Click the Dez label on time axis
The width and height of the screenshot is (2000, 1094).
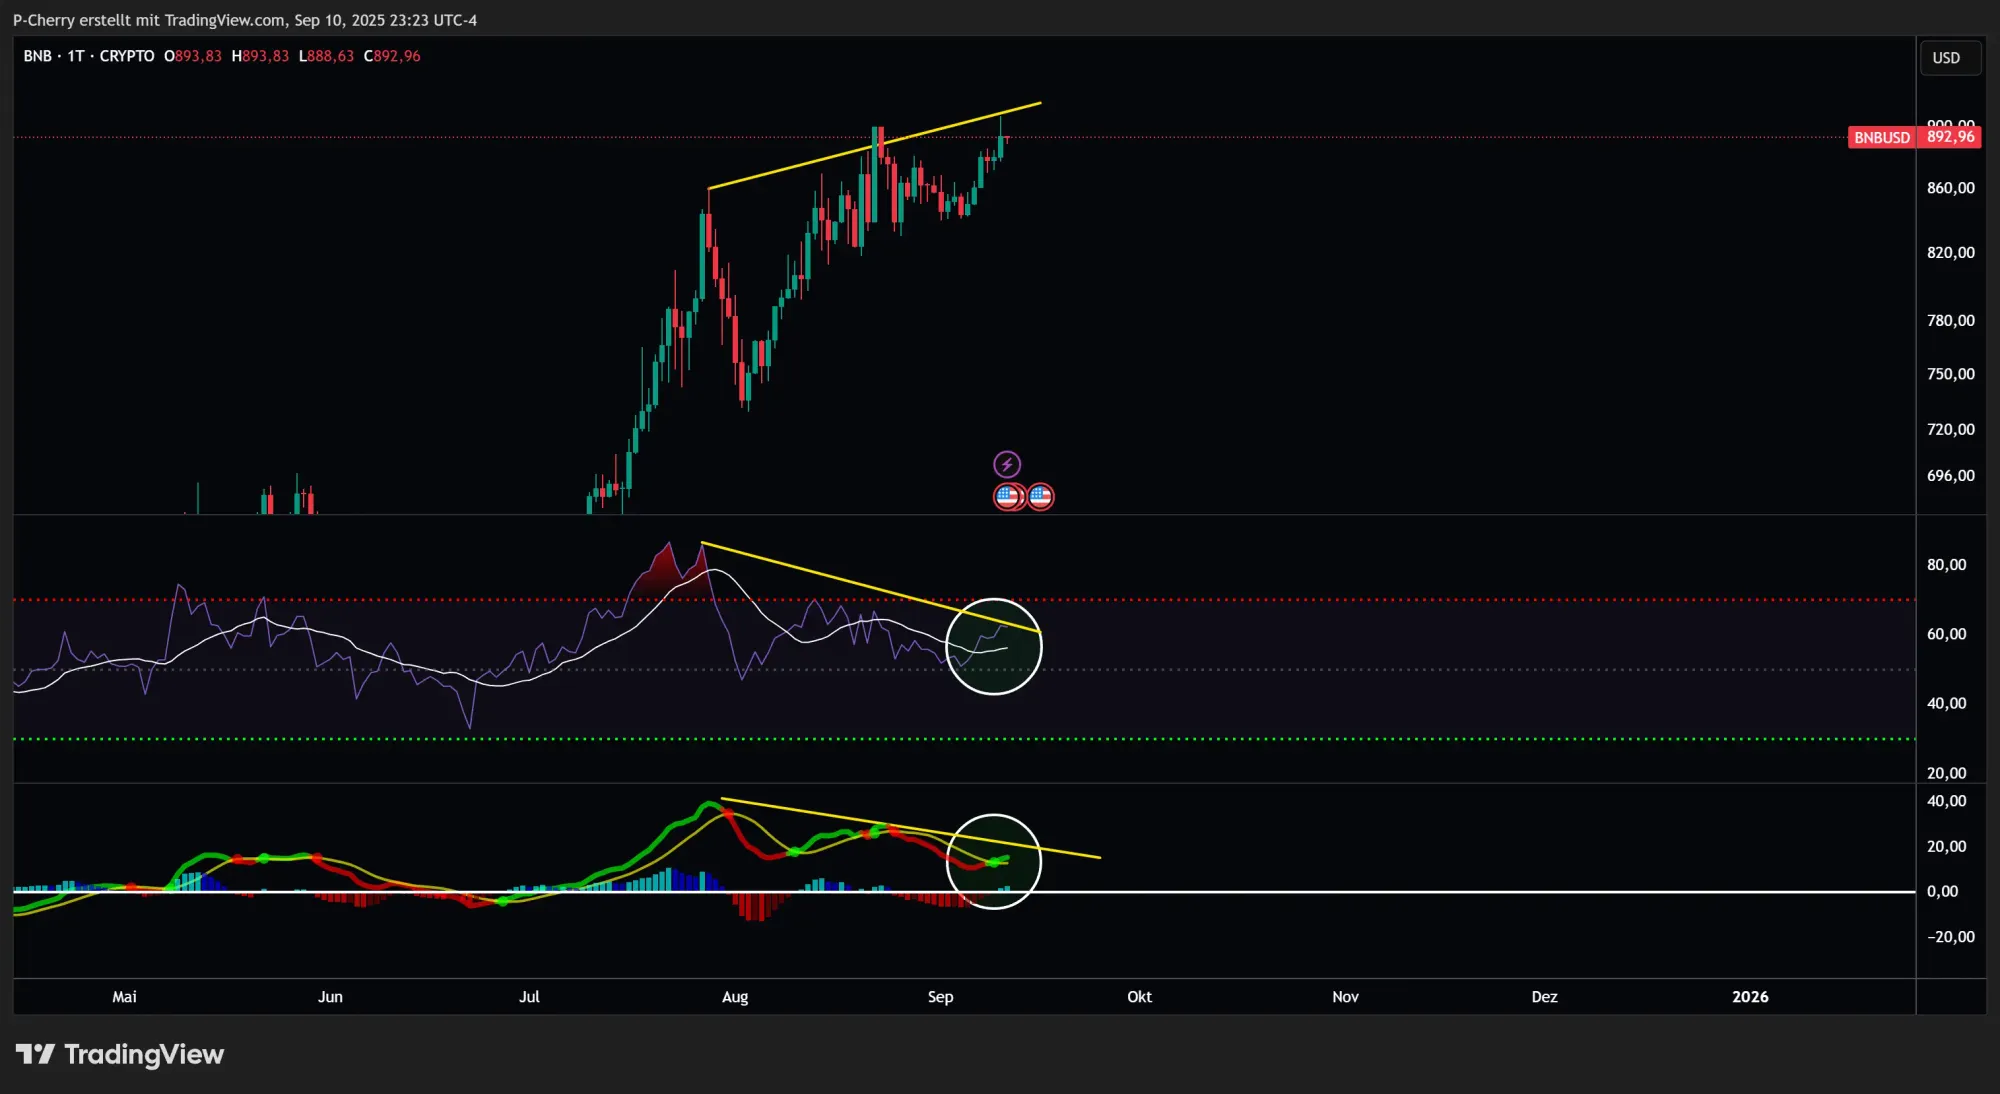(1544, 997)
